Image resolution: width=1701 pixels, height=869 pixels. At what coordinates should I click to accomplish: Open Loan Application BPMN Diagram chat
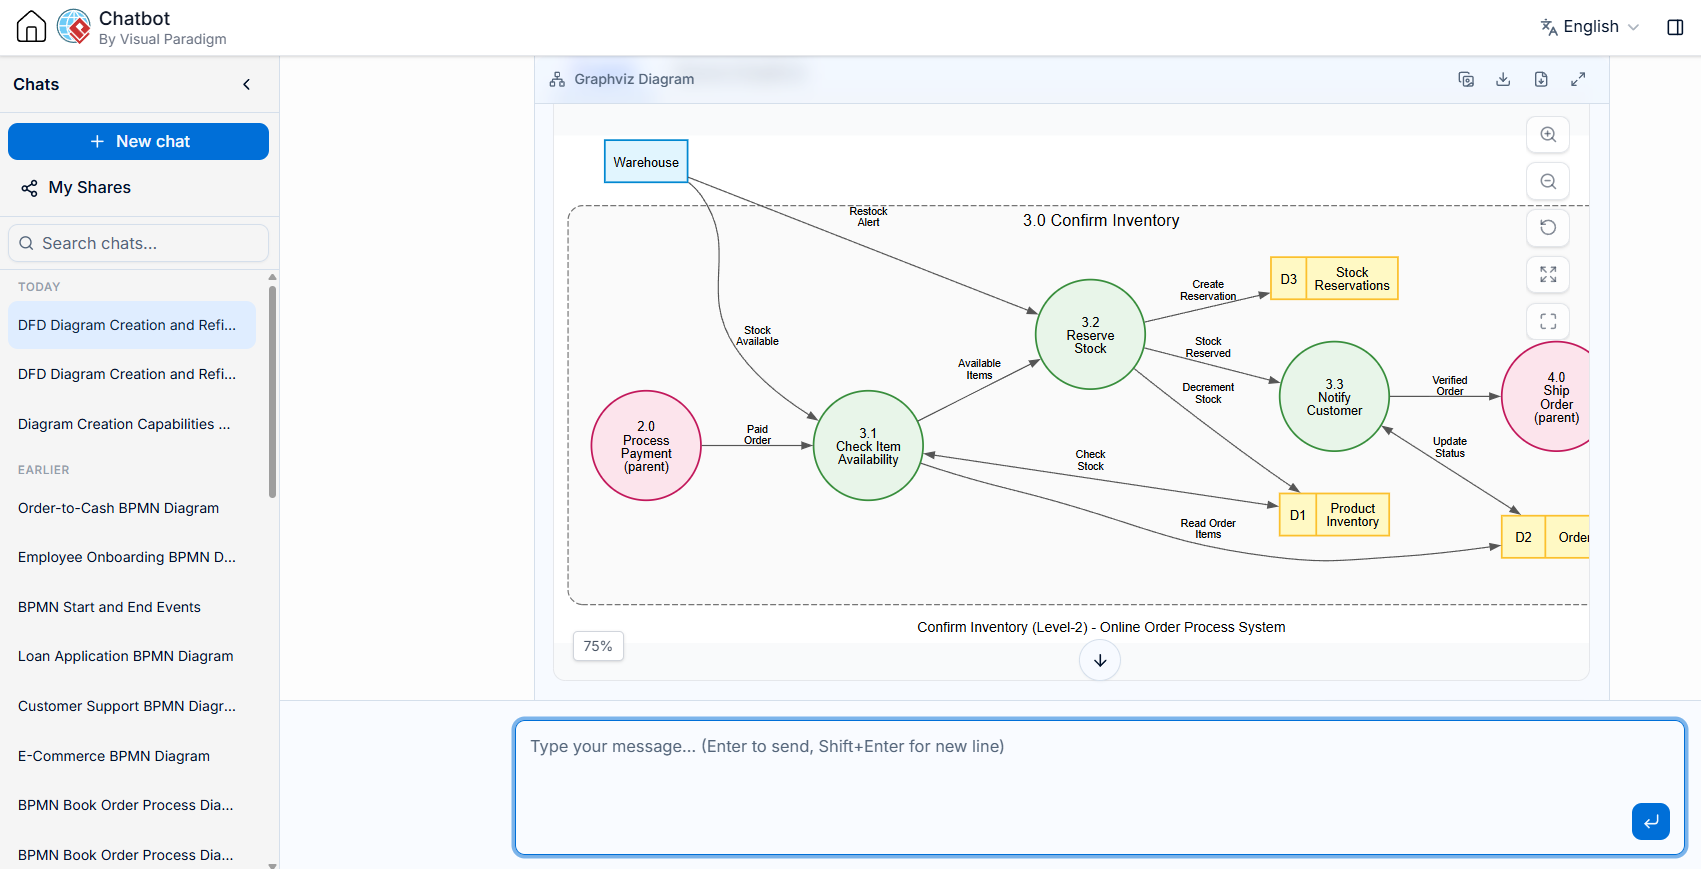[132, 656]
